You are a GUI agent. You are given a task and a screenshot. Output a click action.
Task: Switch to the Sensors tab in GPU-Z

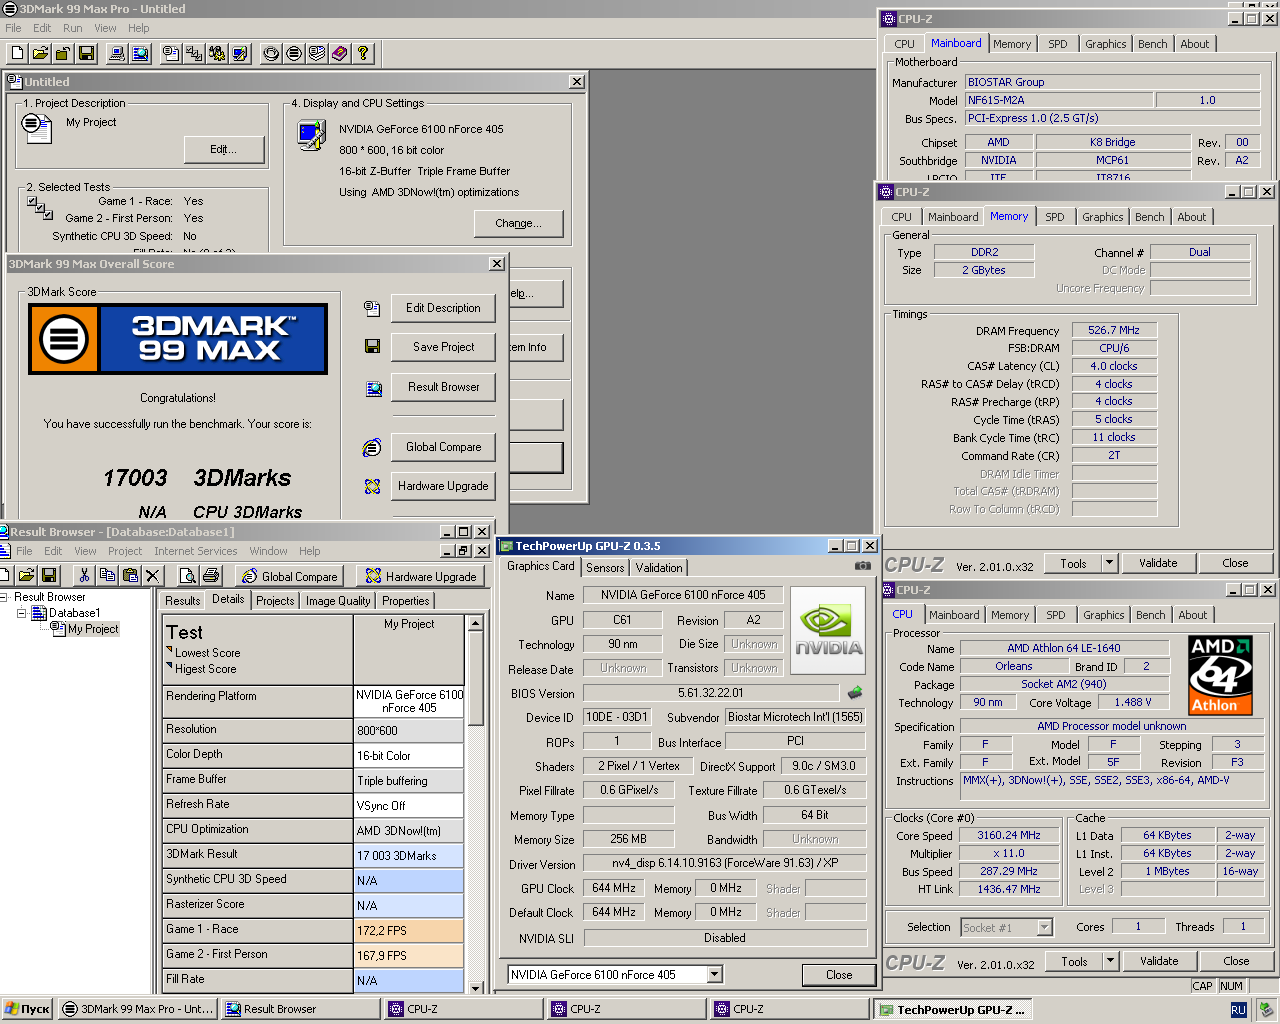[605, 568]
